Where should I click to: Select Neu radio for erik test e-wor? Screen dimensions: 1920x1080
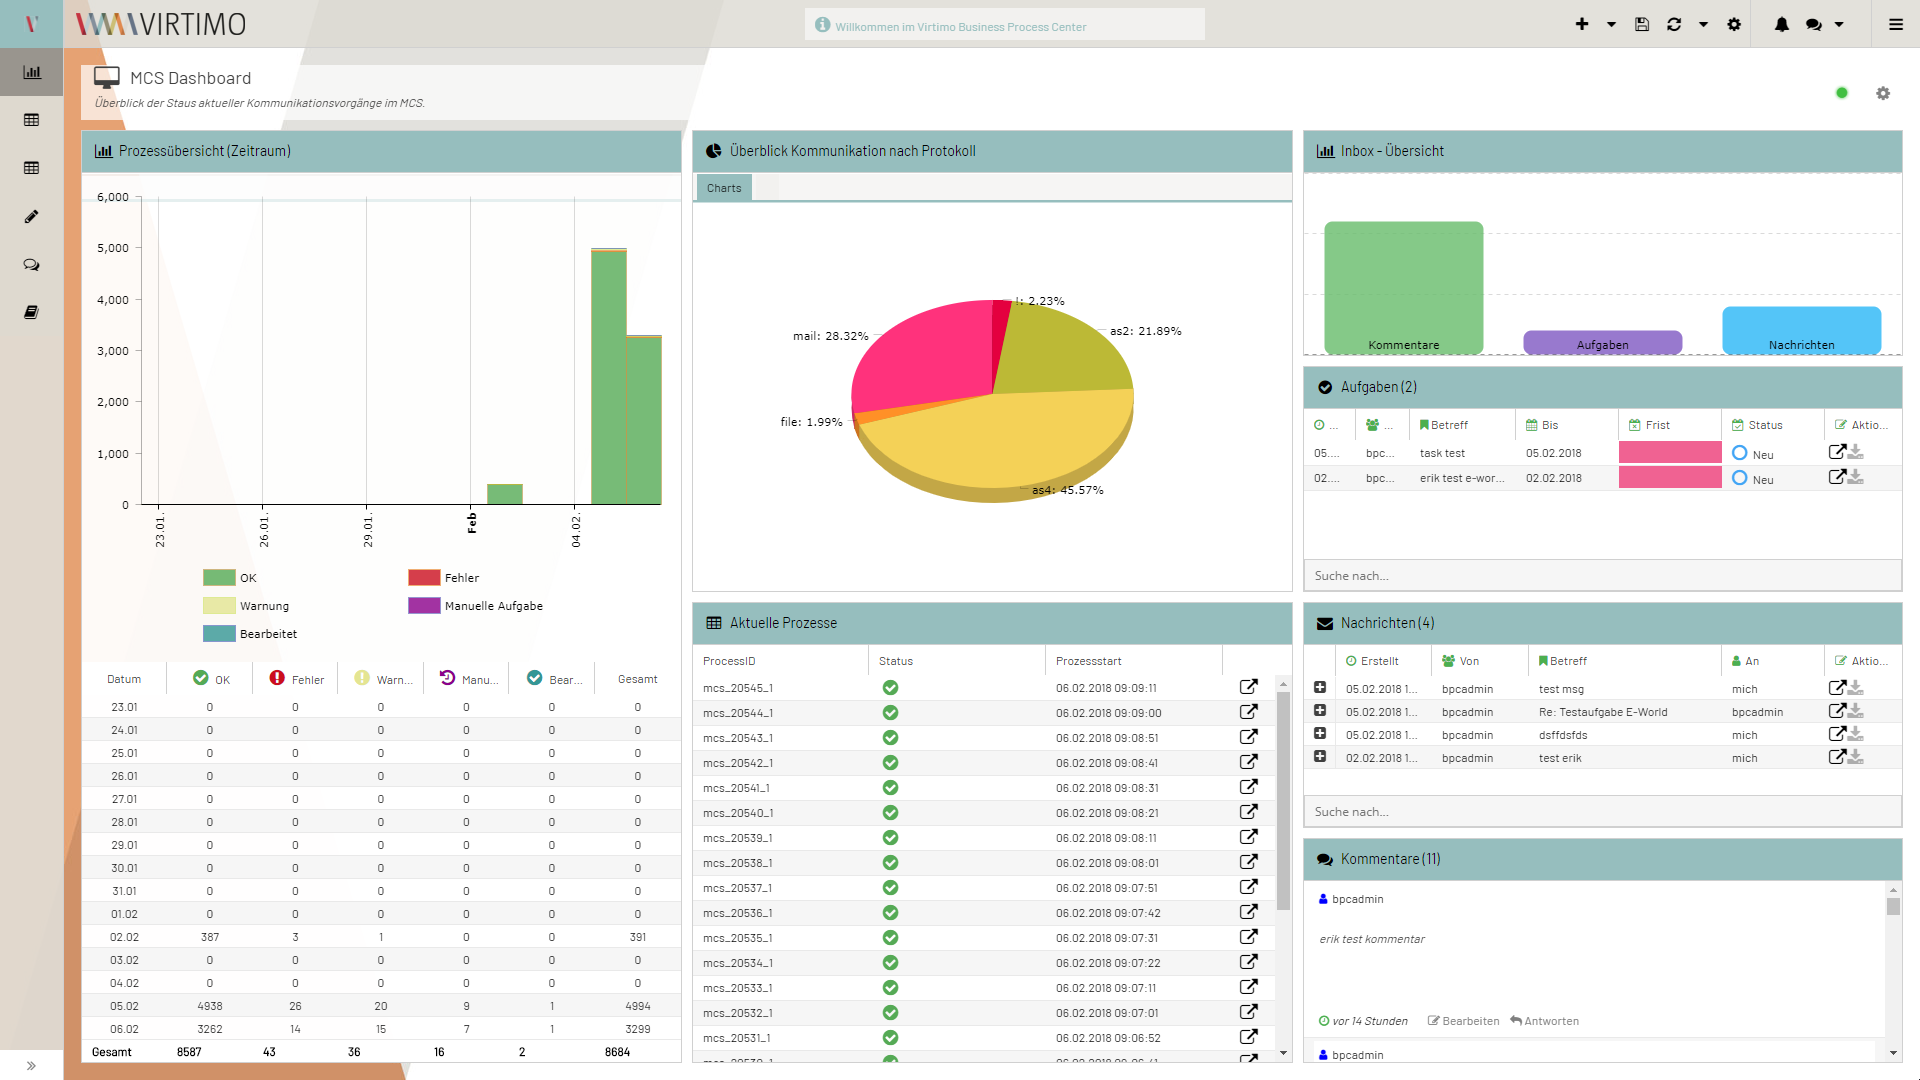[1740, 478]
